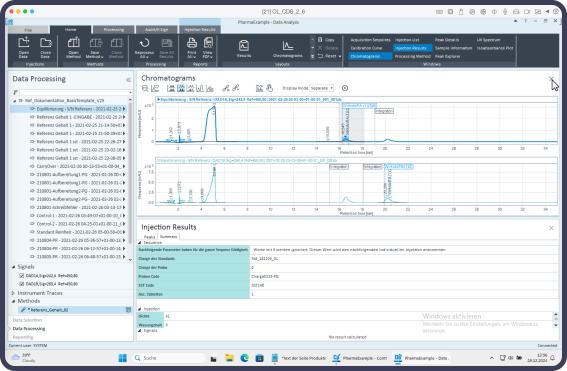
Task: Open the Reprocess All dropdown button
Action: (x=144, y=47)
